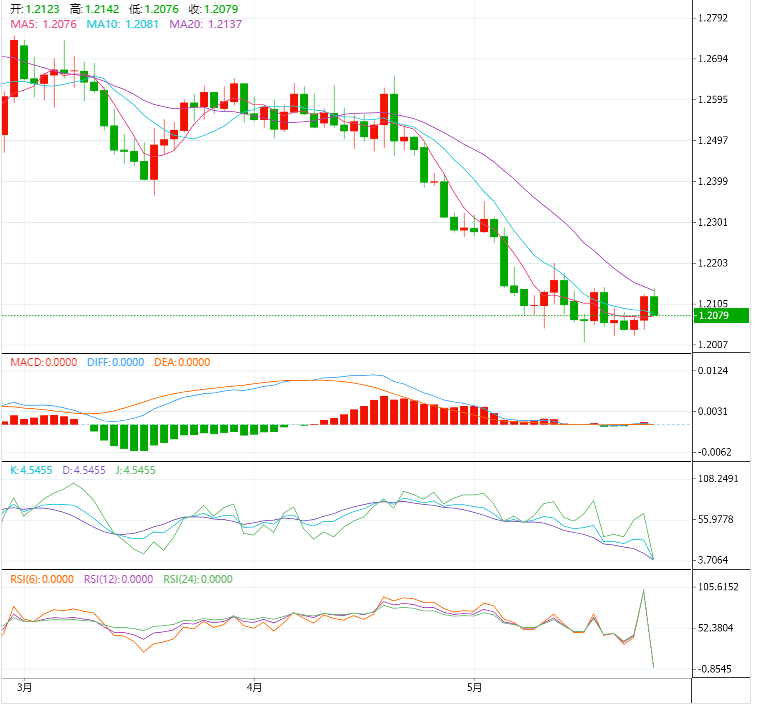Image resolution: width=758 pixels, height=709 pixels.
Task: Click the 0.0031 MACD axis value
Action: point(713,412)
